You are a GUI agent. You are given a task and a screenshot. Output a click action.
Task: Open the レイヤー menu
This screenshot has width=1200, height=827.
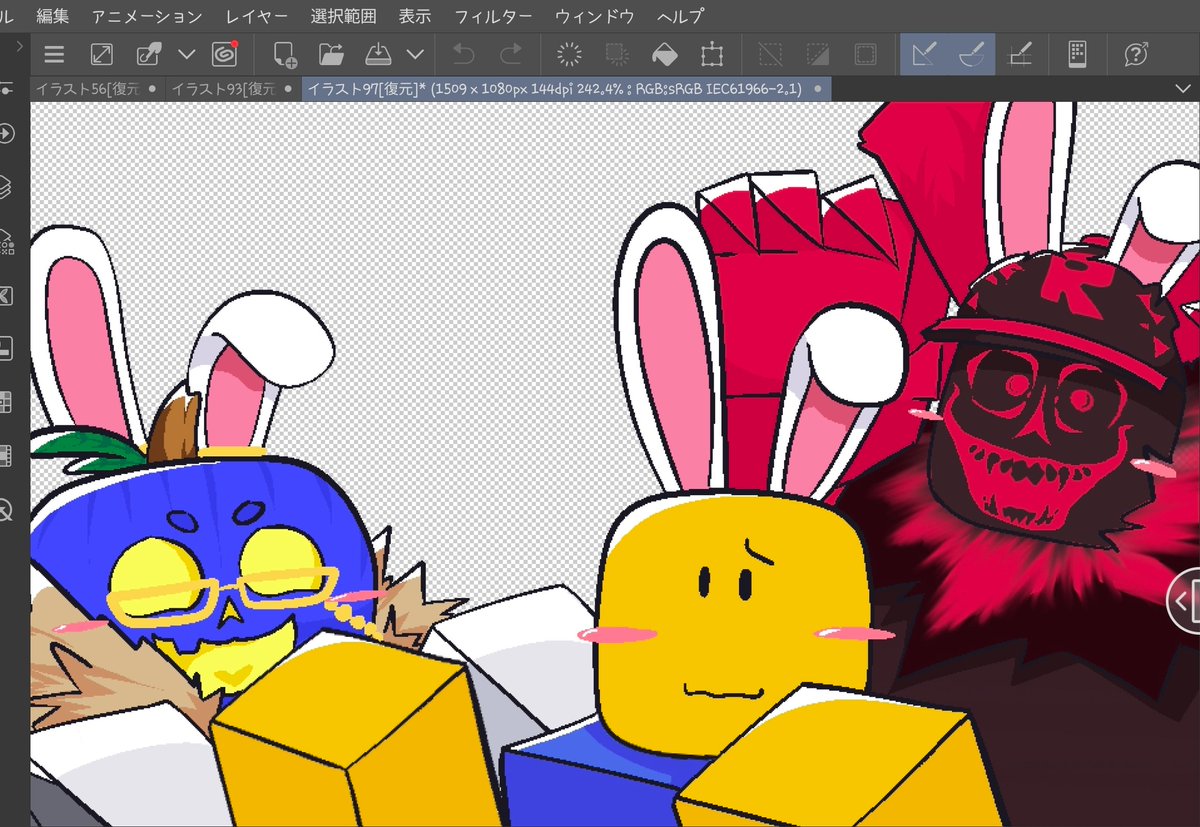[x=257, y=17]
